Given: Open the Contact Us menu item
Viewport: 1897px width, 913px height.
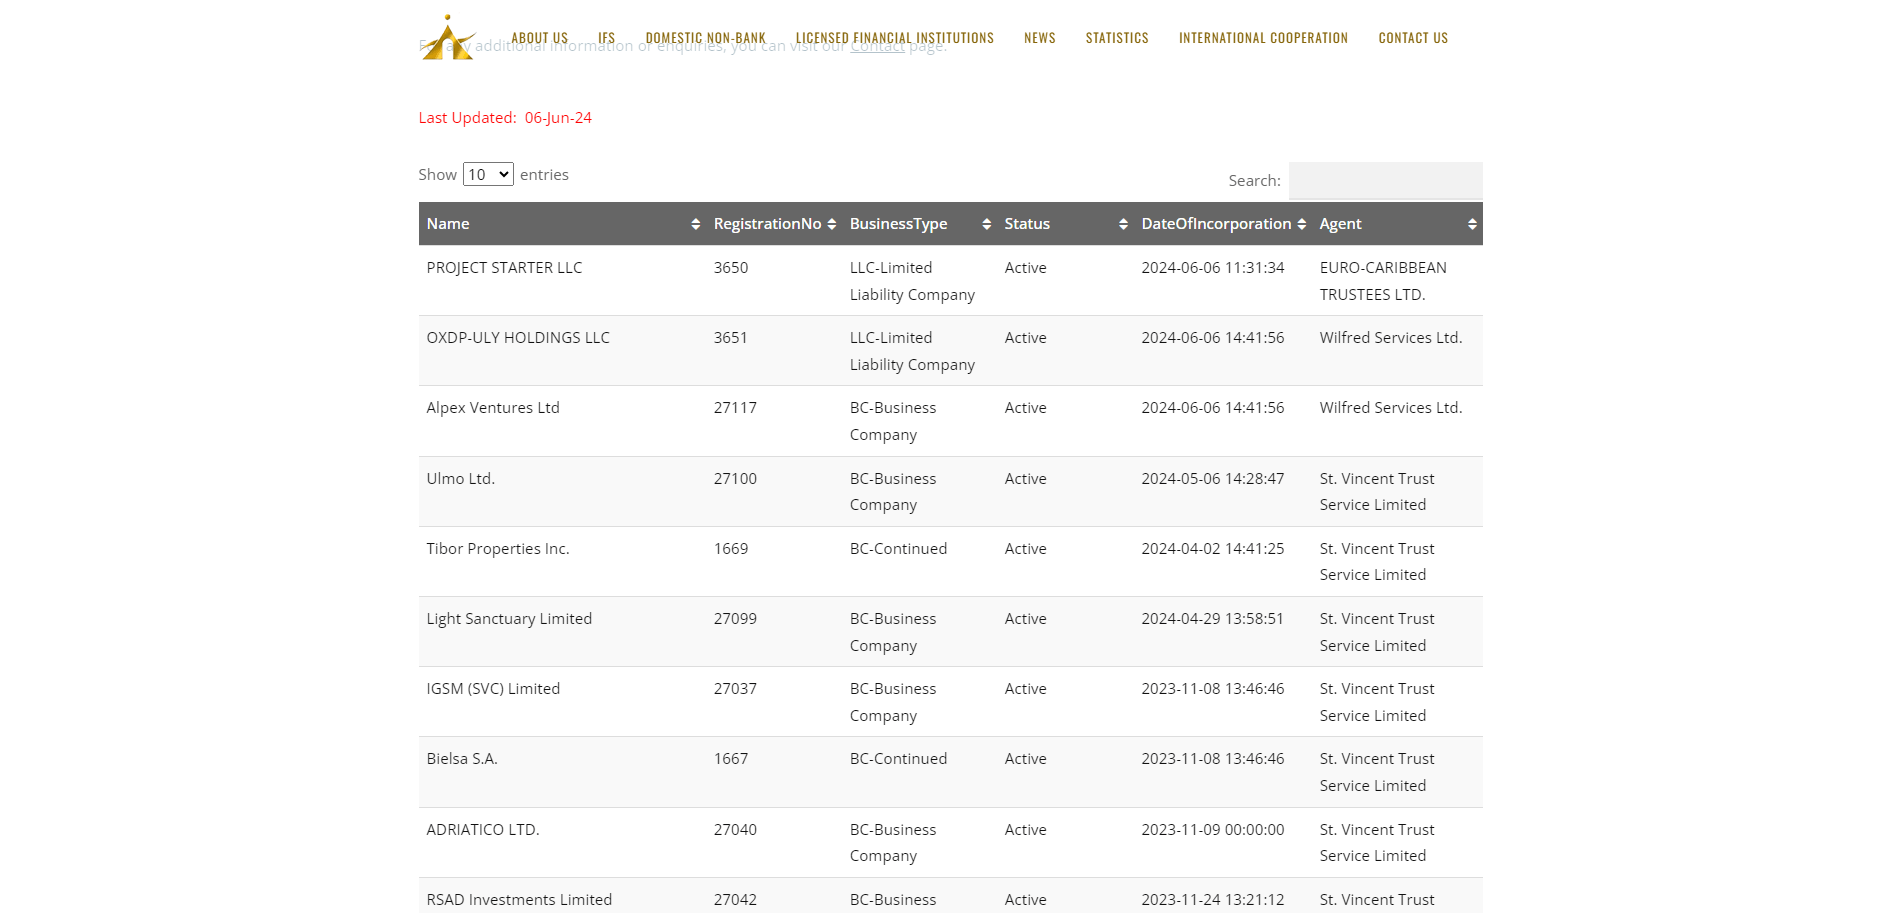Looking at the screenshot, I should pos(1413,38).
